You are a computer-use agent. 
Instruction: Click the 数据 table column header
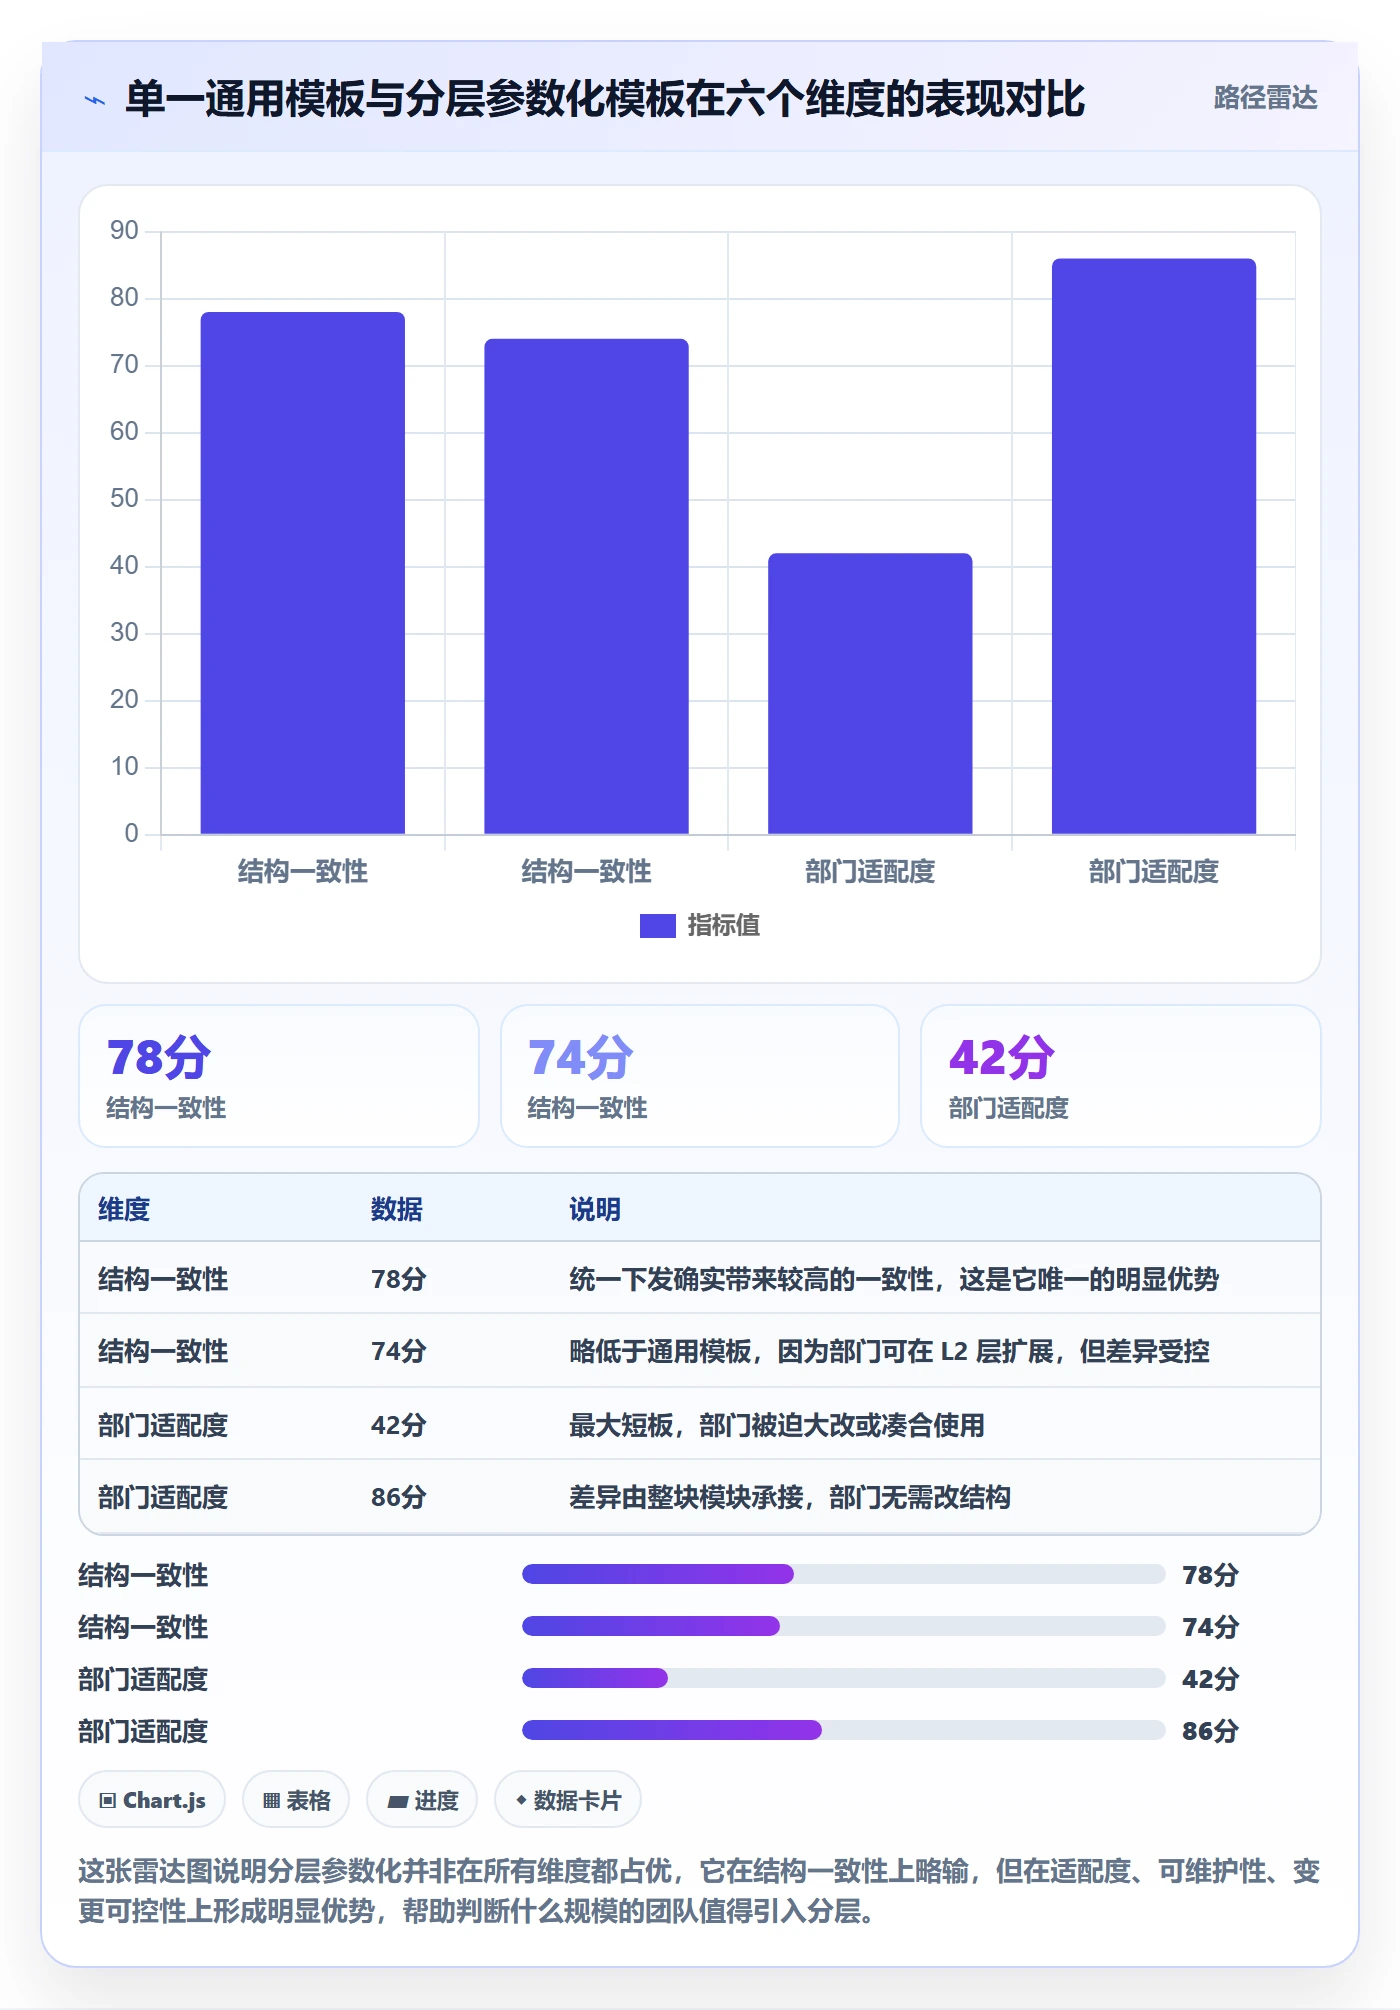[397, 1209]
